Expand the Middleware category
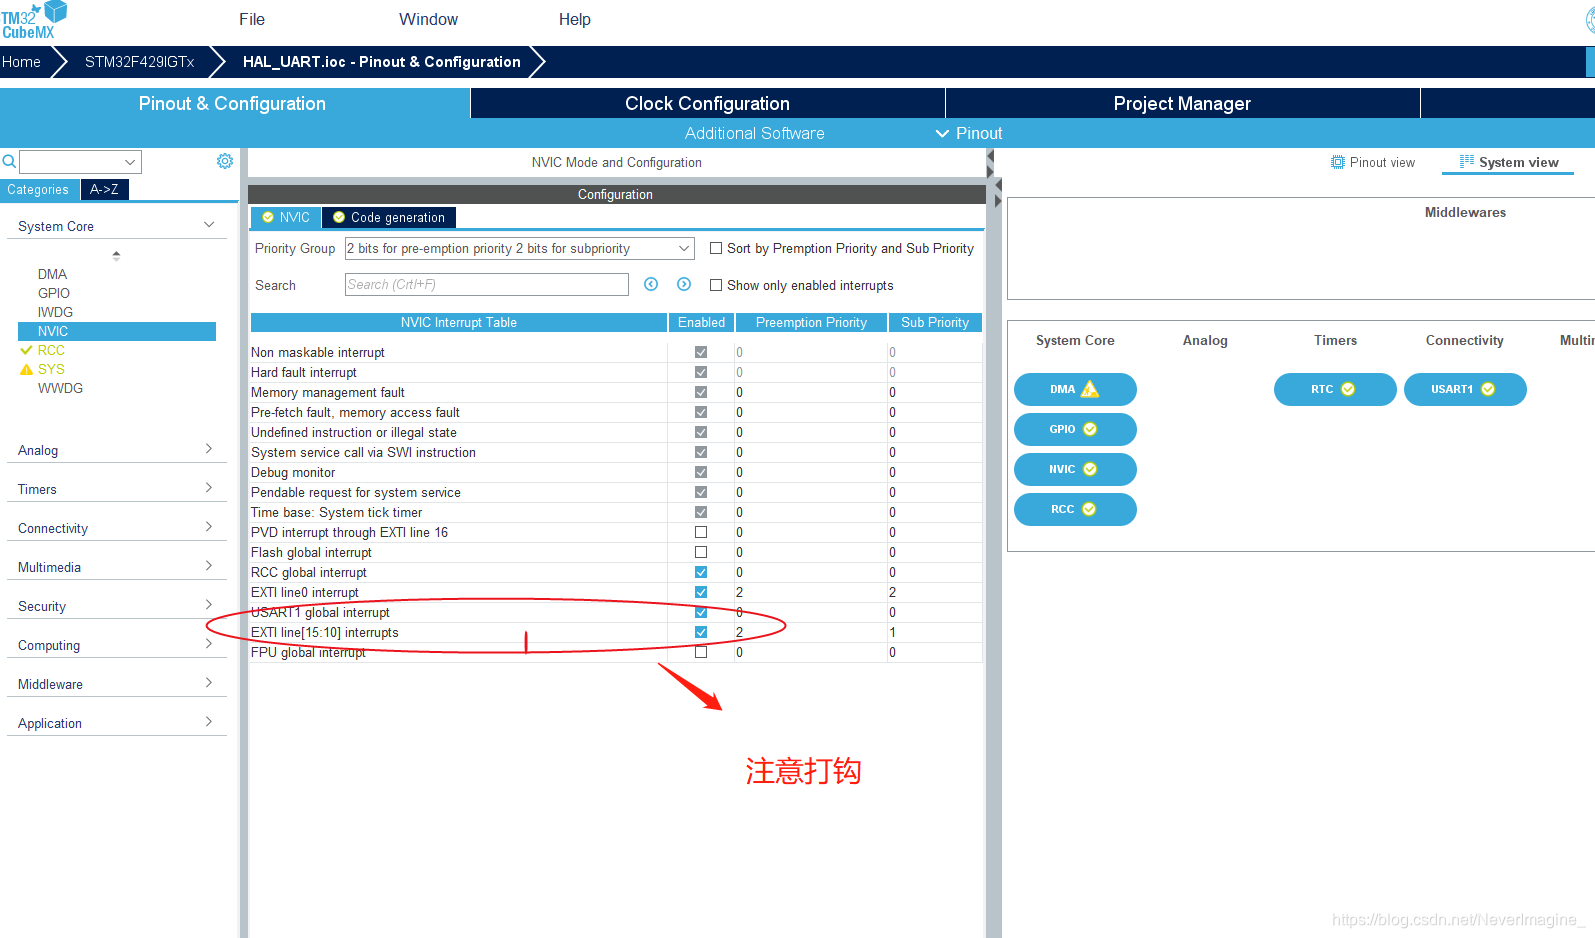This screenshot has height=938, width=1595. tap(209, 683)
